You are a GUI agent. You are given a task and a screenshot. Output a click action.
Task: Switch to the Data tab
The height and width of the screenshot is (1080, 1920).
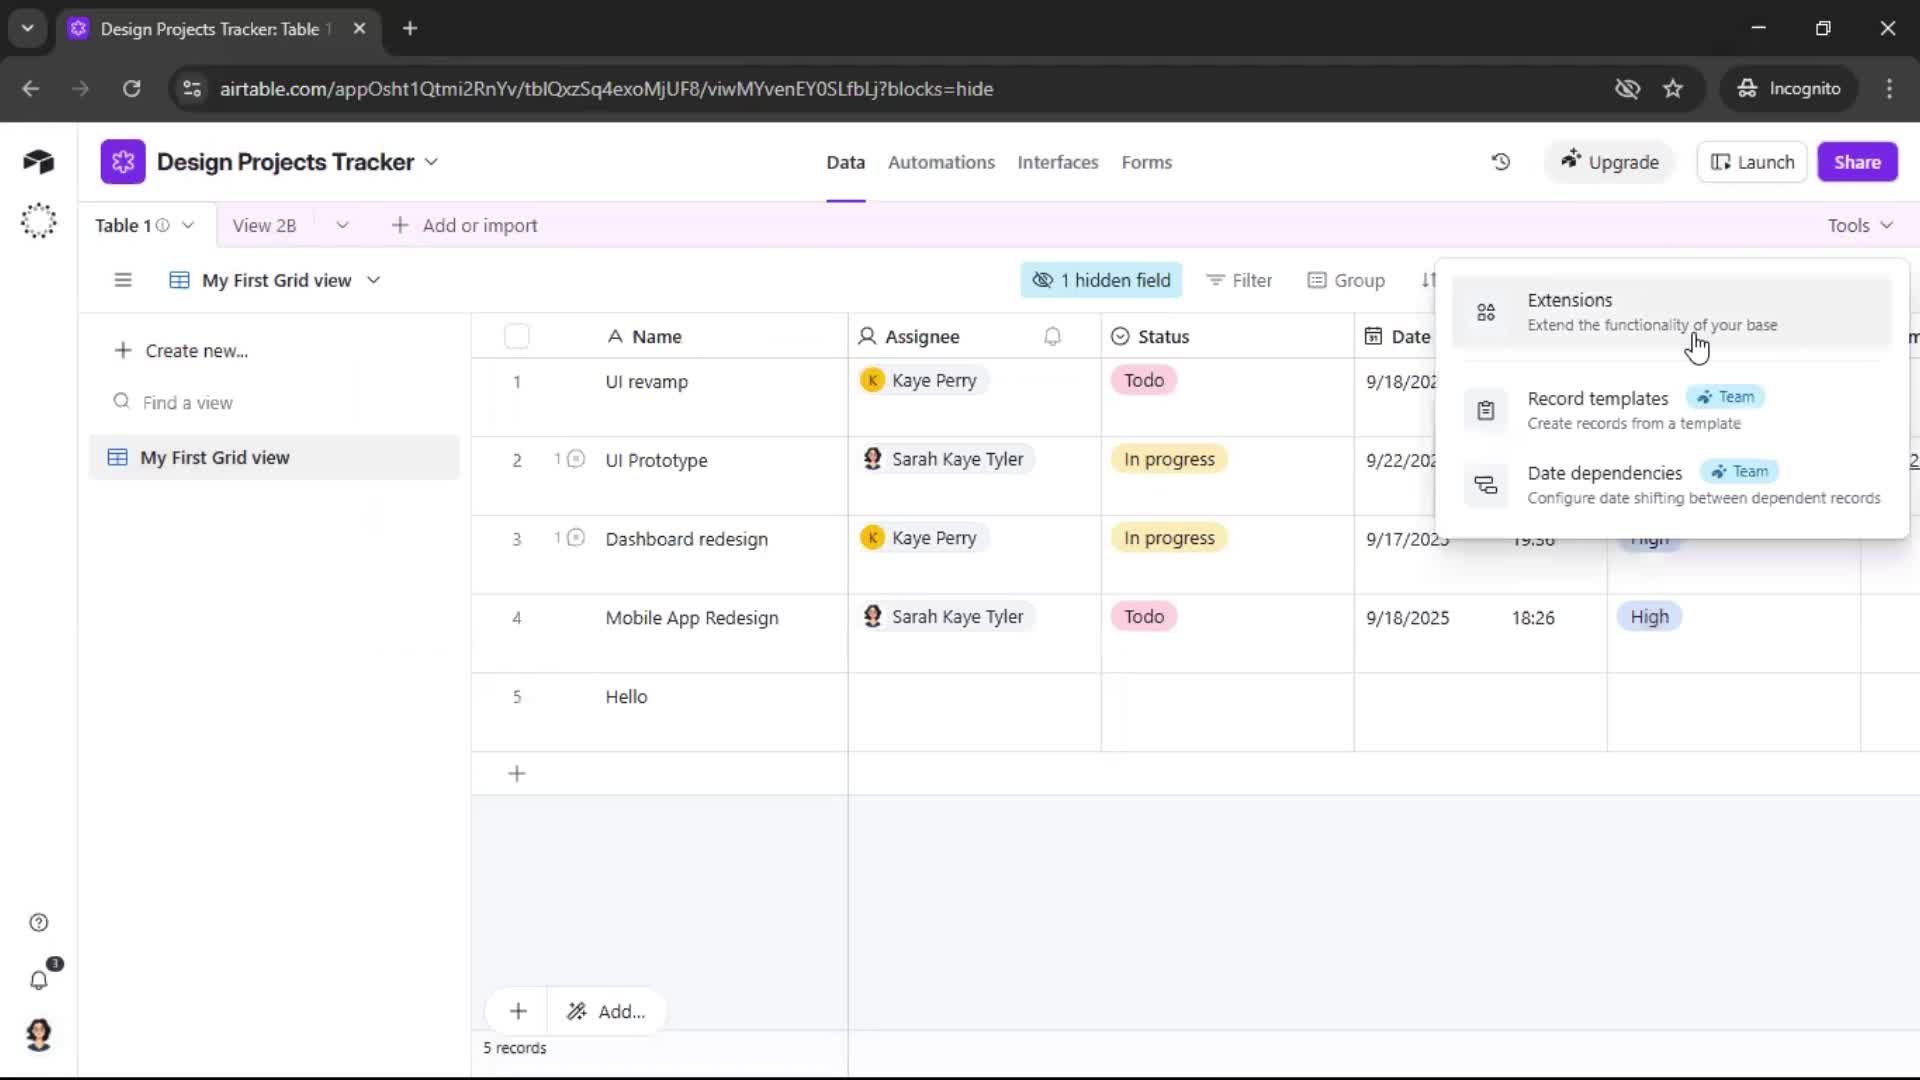(x=845, y=162)
